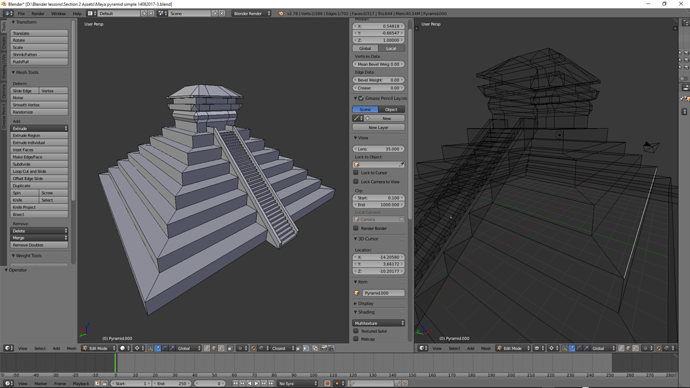Viewport: 690px width, 388px height.
Task: Collapse the Mesh Tools panel
Action: (13, 72)
